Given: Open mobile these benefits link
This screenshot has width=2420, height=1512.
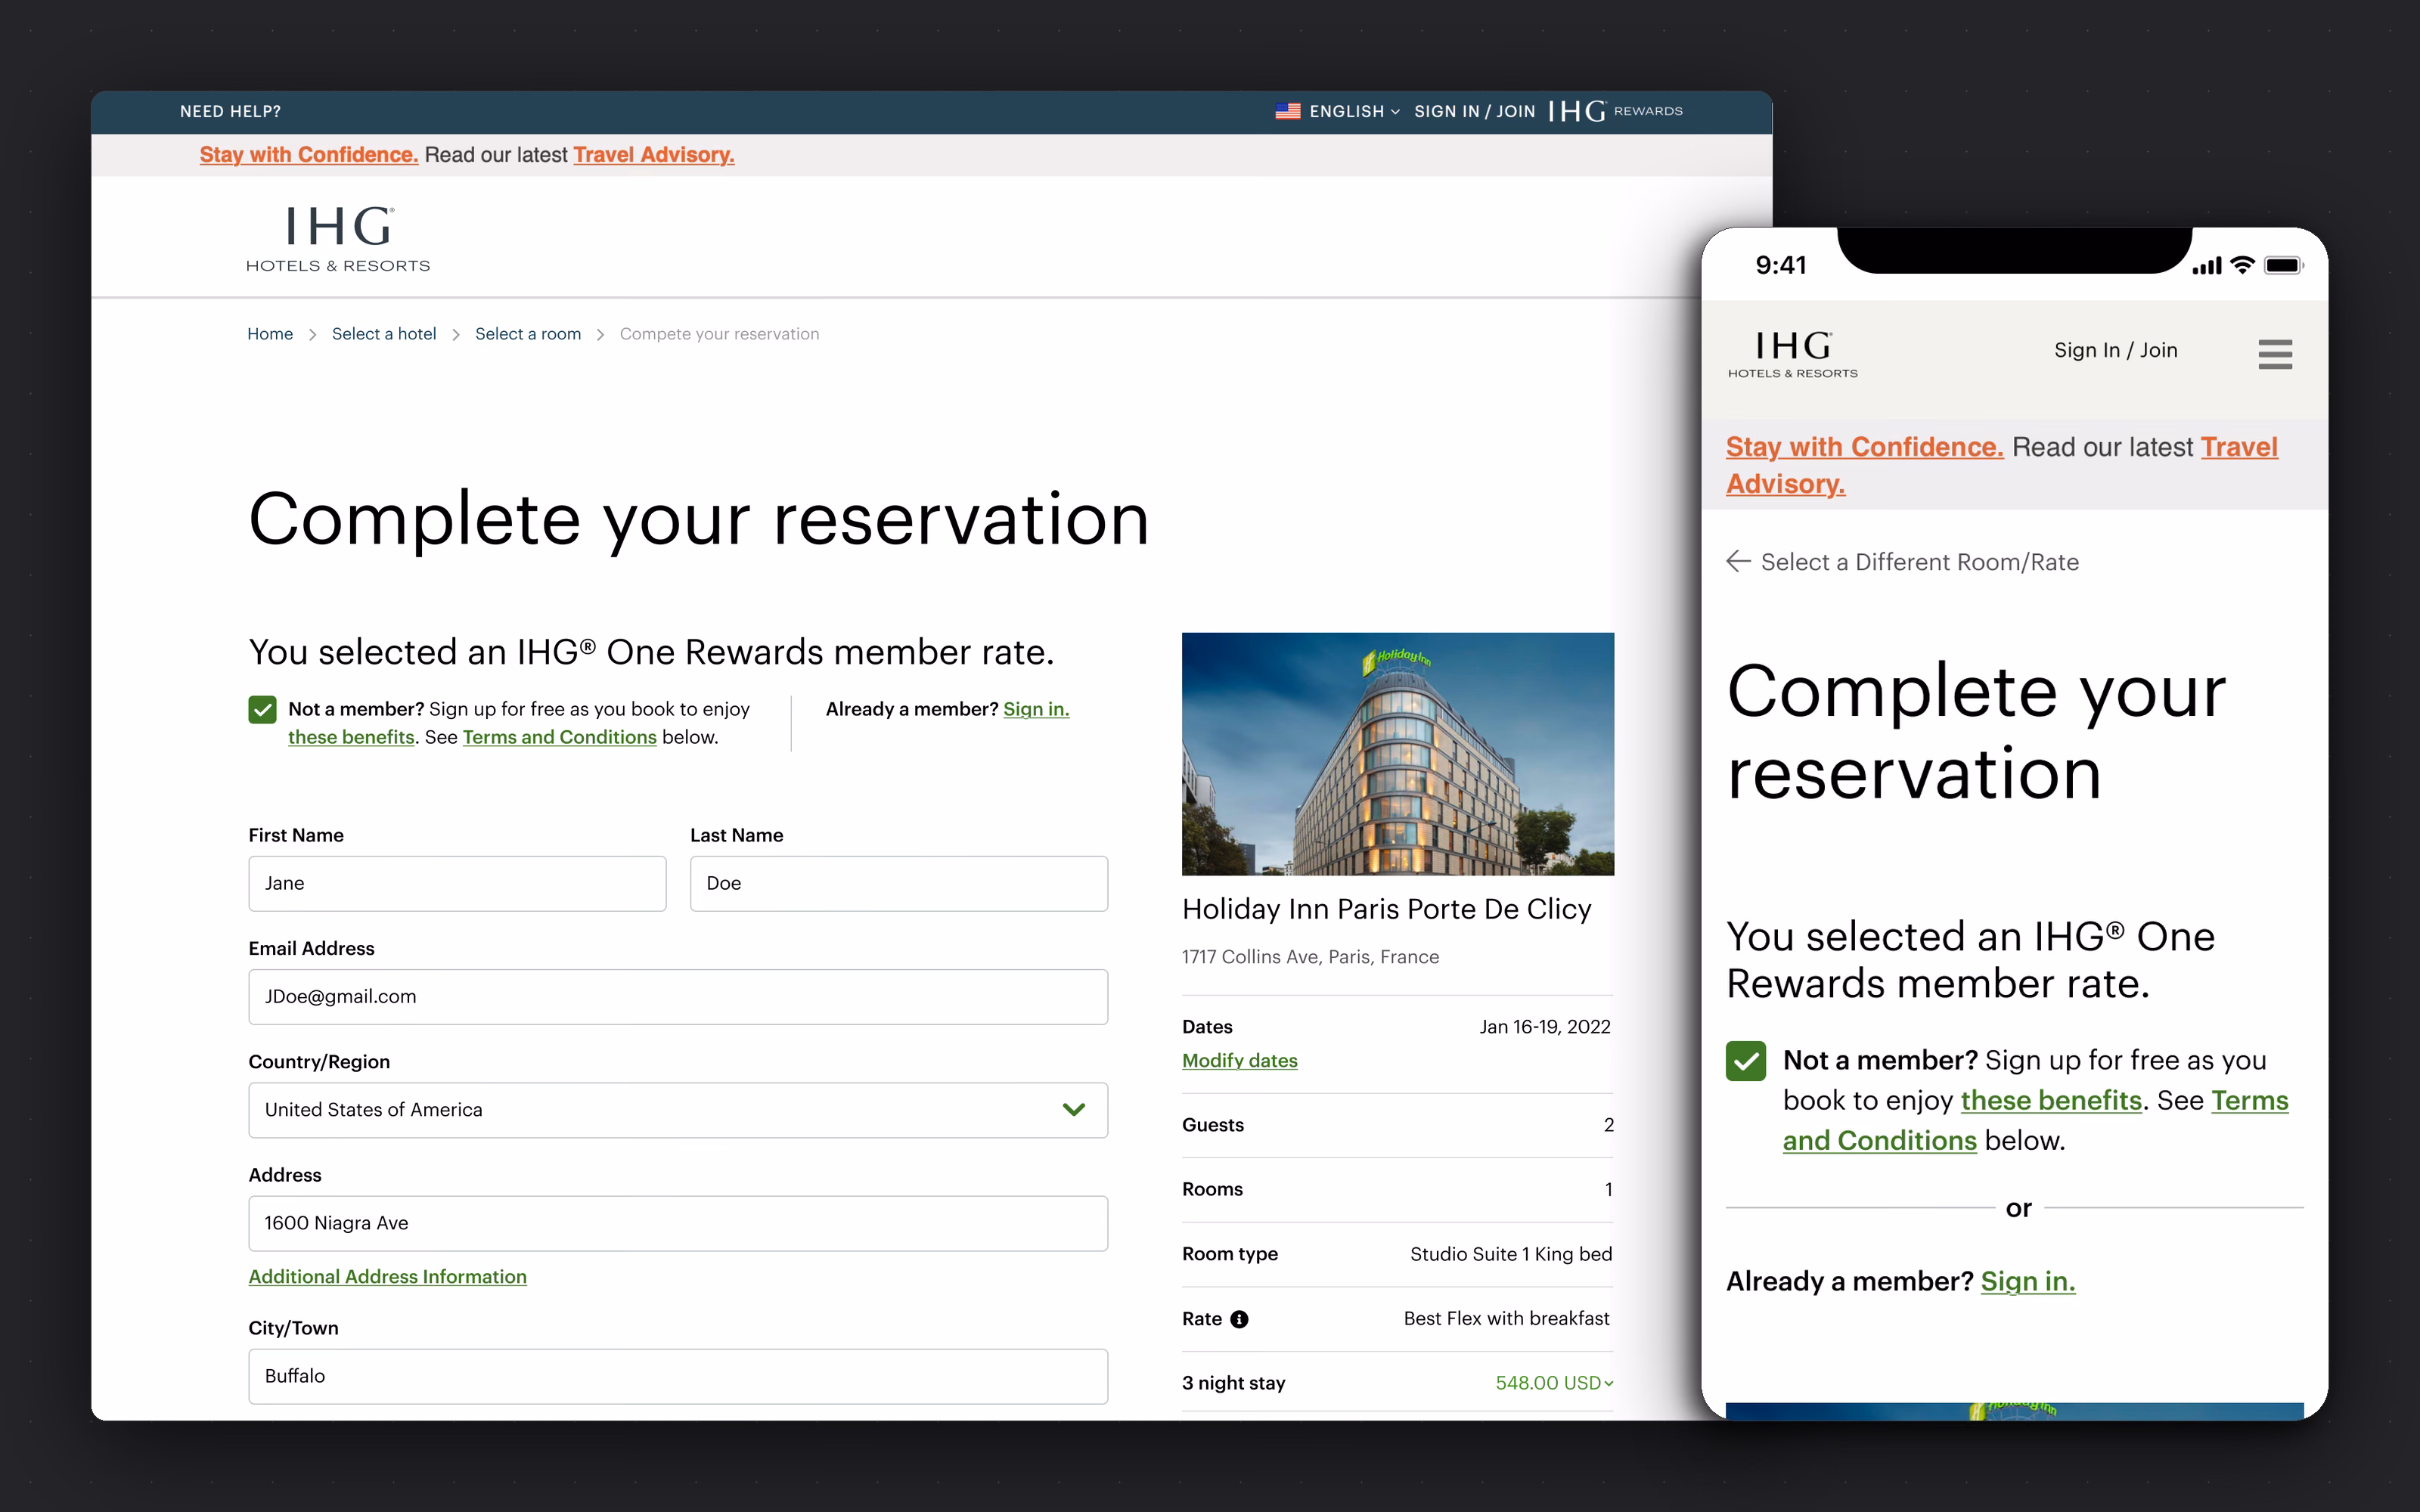Looking at the screenshot, I should click(2051, 1101).
